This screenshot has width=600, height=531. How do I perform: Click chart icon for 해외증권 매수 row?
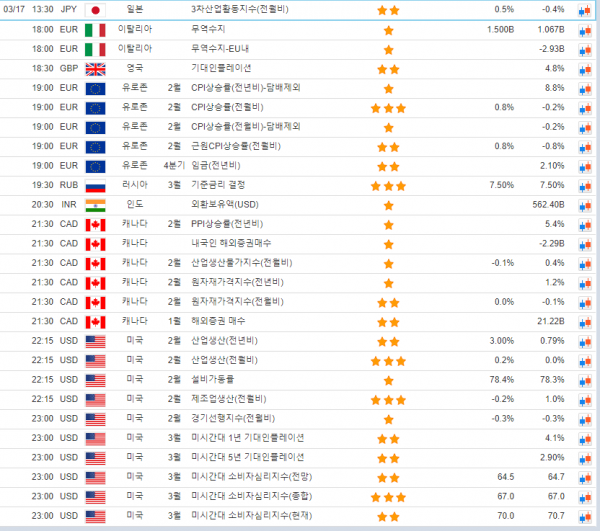tap(583, 321)
